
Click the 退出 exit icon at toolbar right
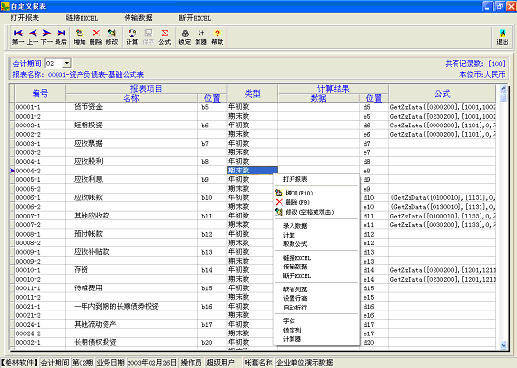click(x=502, y=37)
